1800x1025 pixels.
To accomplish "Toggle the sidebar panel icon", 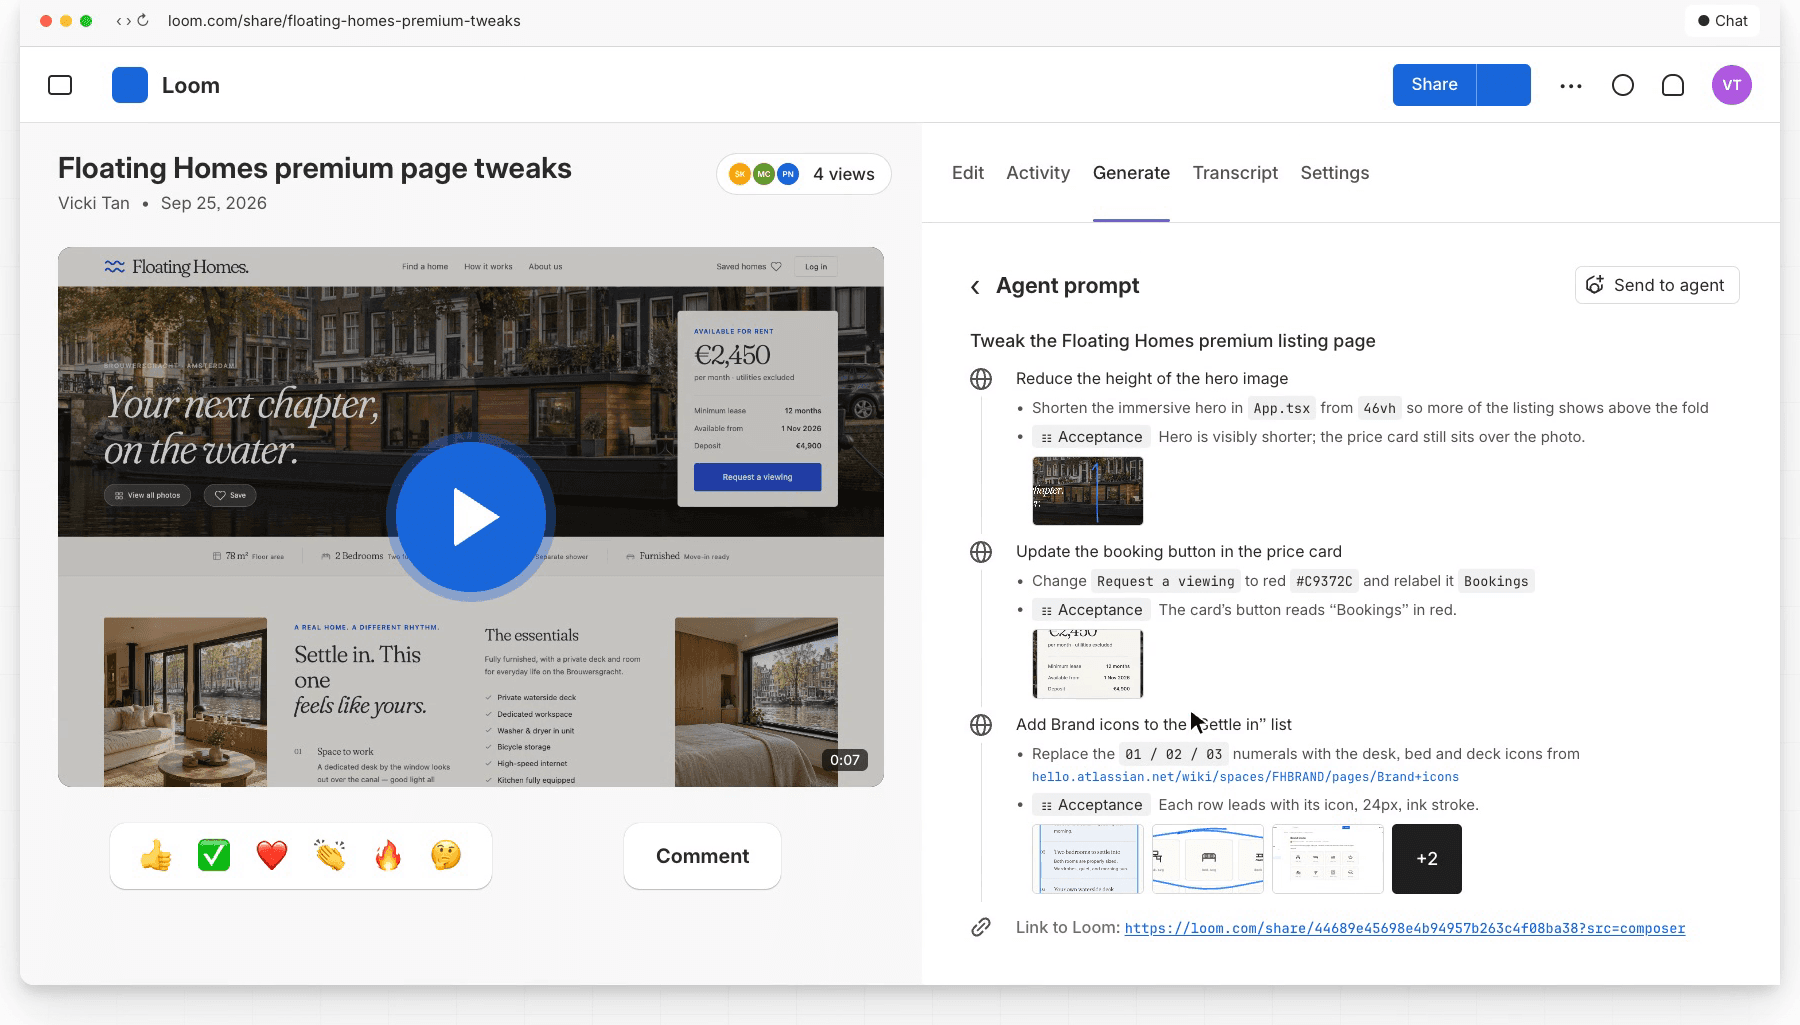I will [60, 85].
